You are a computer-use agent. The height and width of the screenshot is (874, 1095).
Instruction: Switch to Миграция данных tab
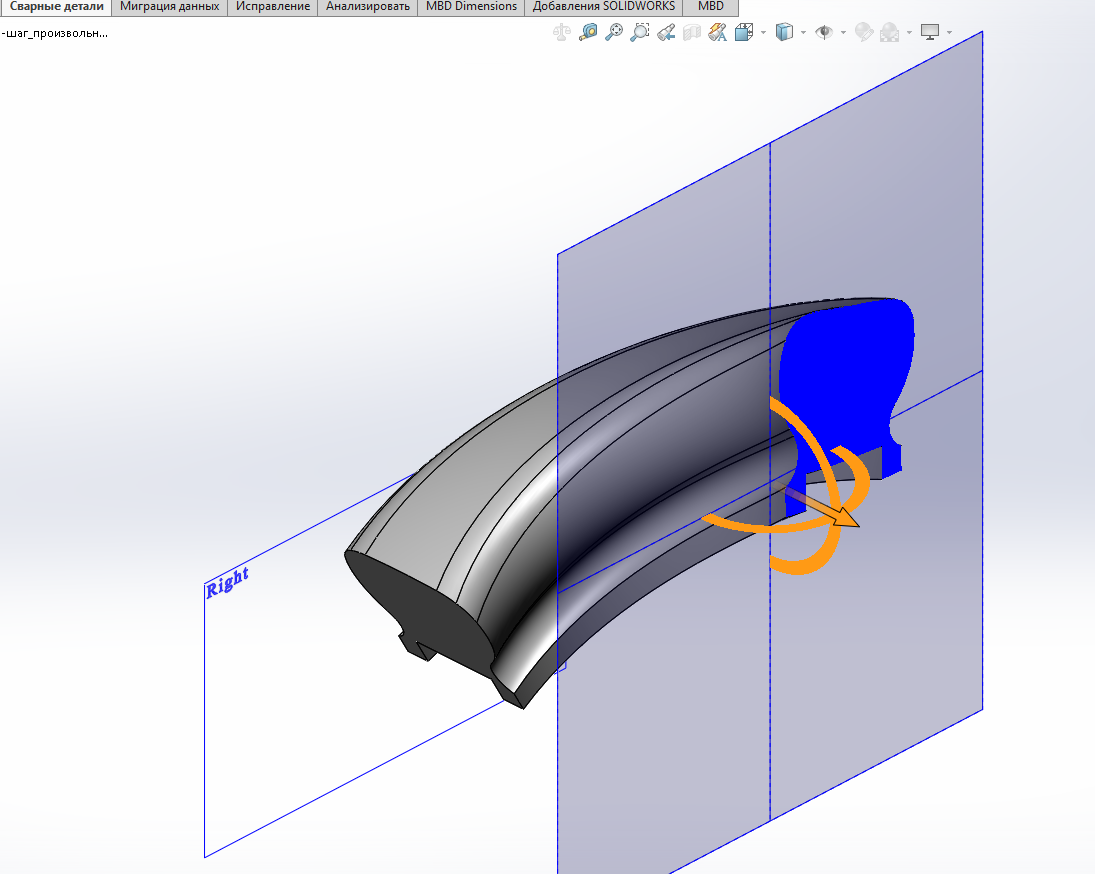(169, 7)
